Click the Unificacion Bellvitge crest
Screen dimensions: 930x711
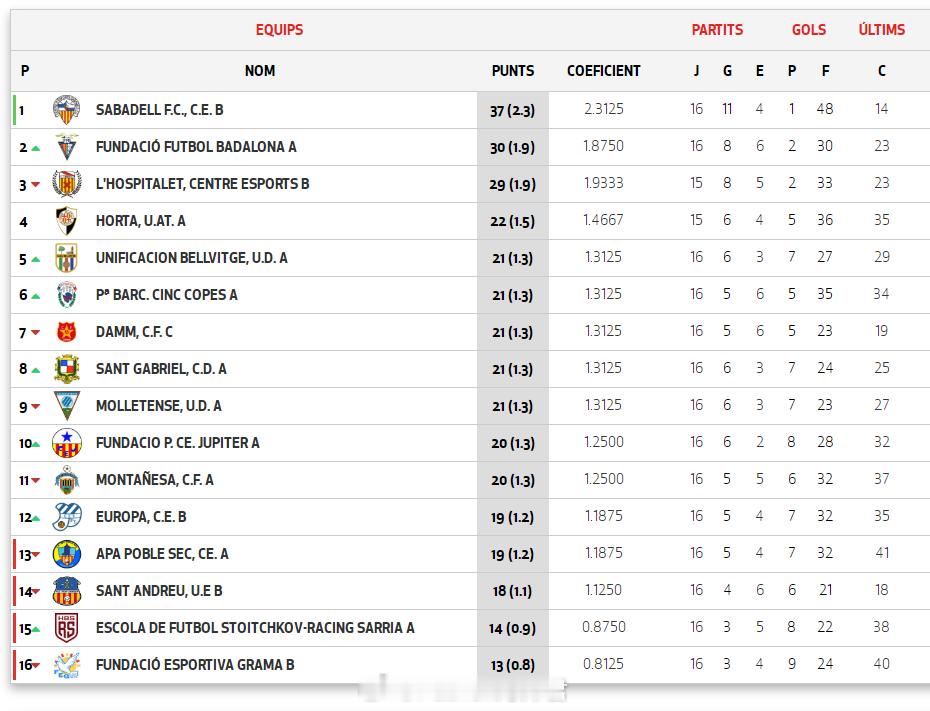[66, 258]
